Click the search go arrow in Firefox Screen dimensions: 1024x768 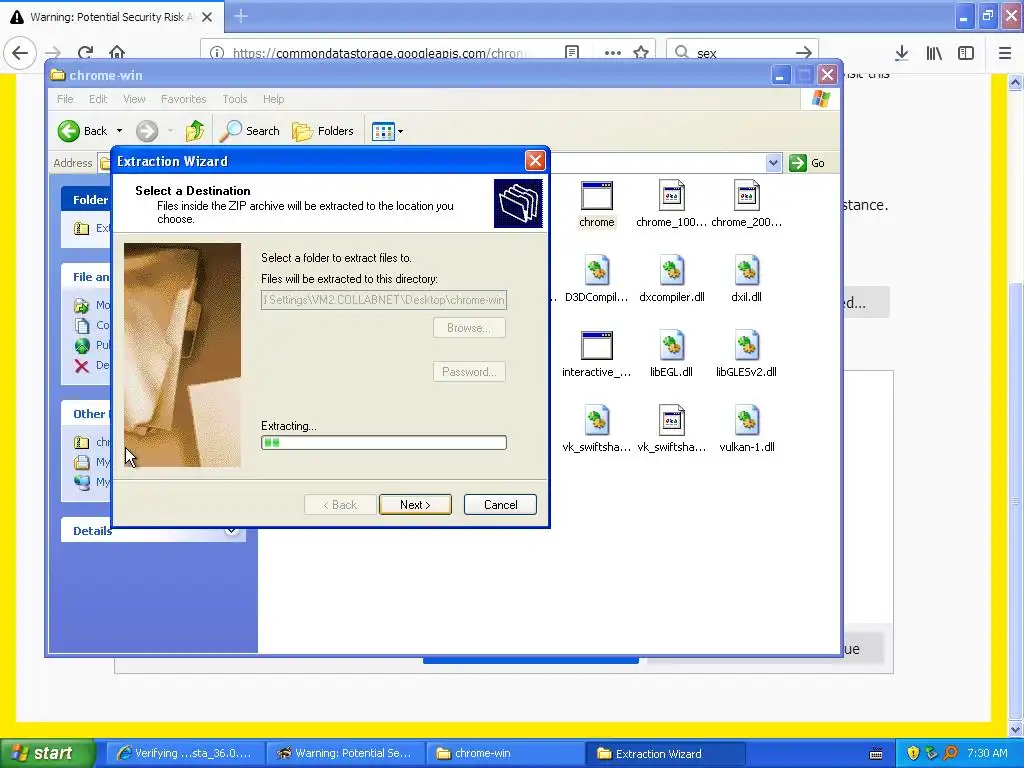[804, 53]
